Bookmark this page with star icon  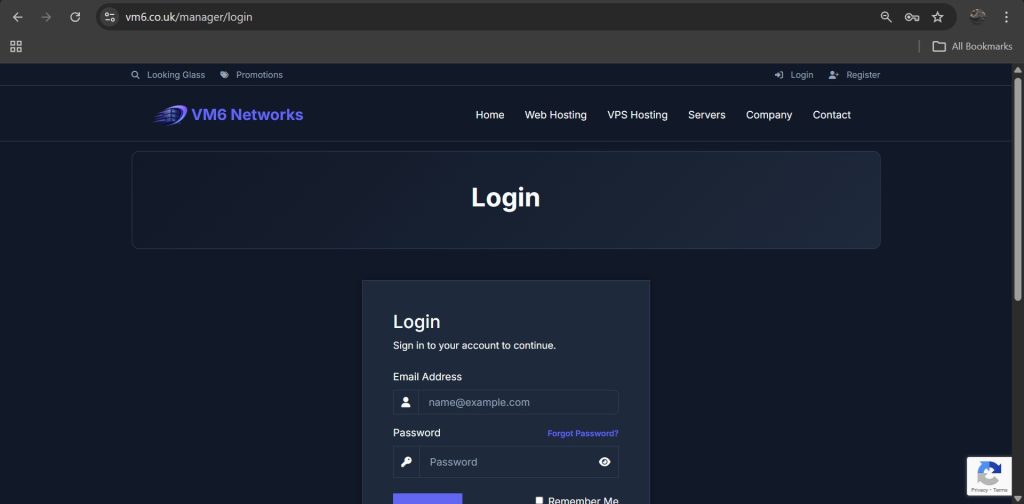937,17
